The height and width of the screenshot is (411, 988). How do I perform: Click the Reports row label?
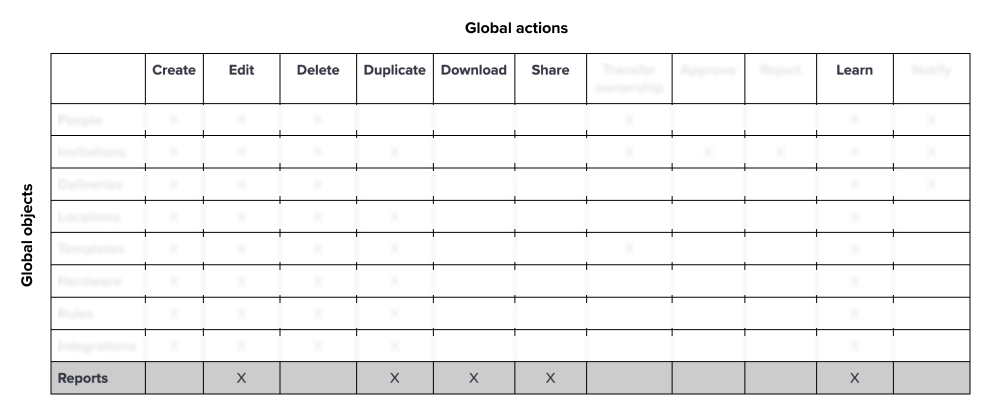point(83,379)
